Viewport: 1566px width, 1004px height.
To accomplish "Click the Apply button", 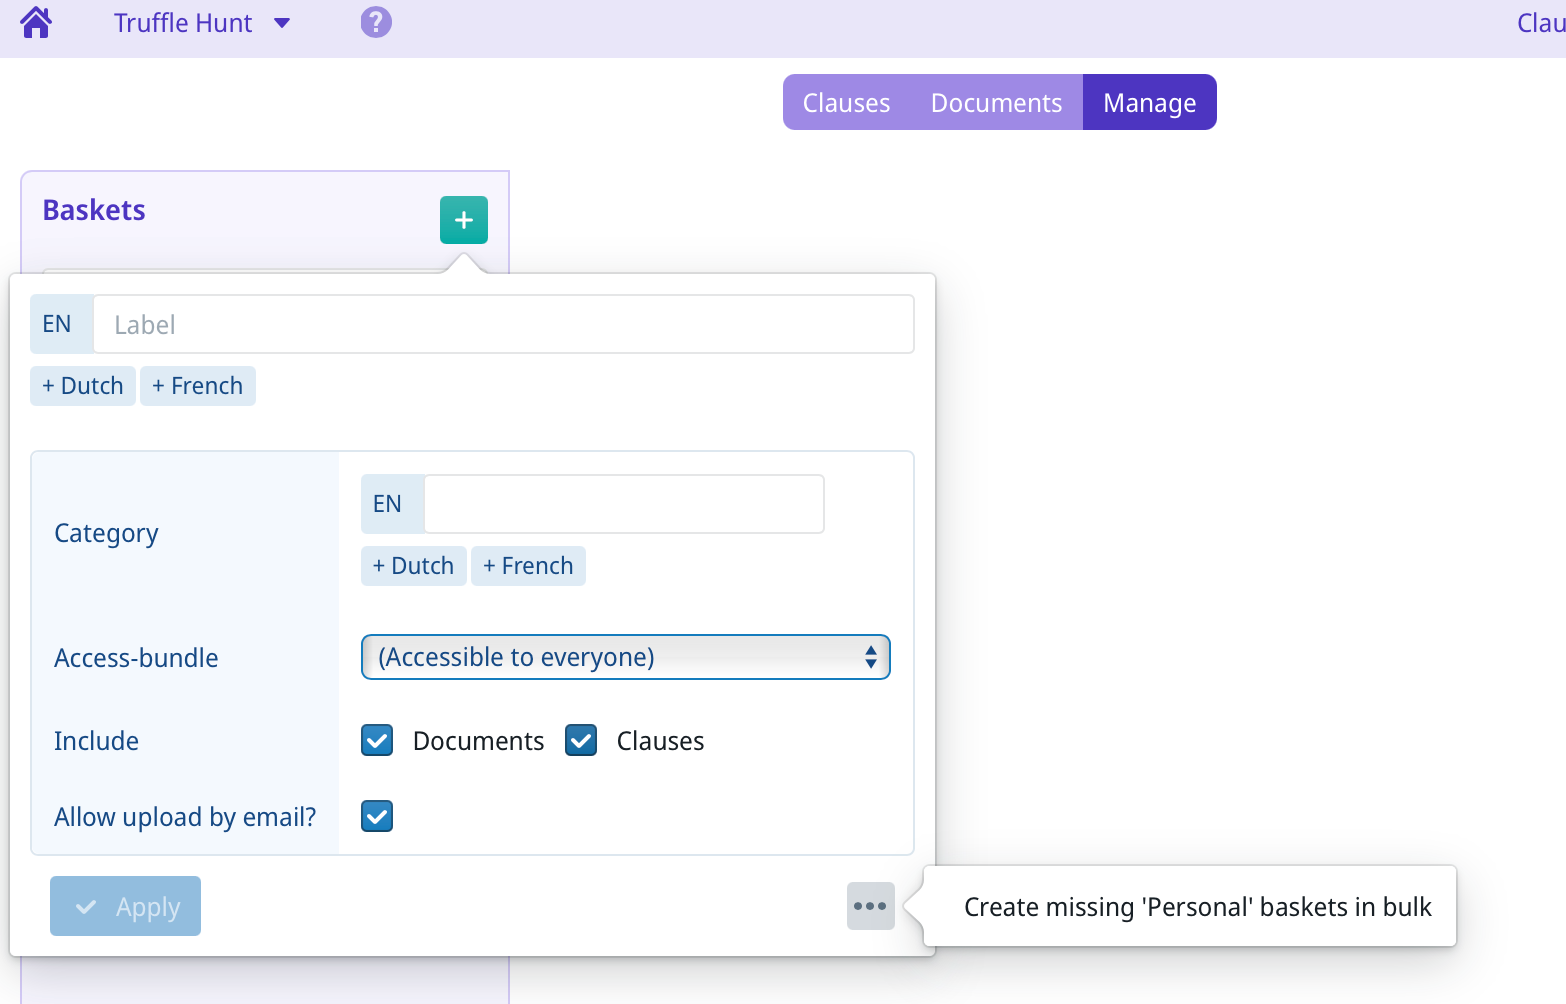I will click(125, 906).
